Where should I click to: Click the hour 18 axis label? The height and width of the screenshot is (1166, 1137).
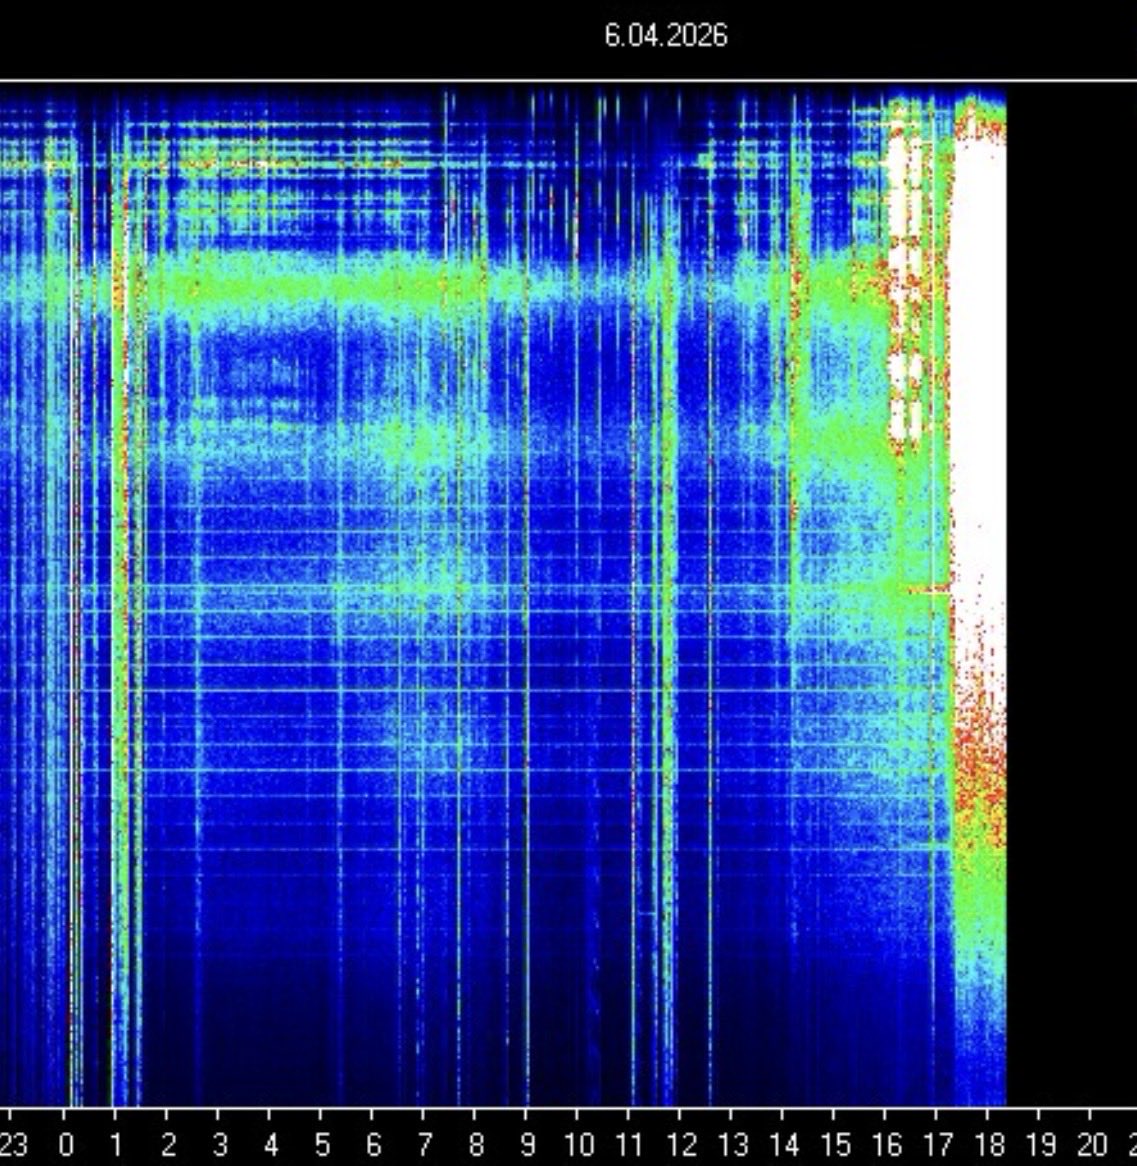tap(990, 1144)
